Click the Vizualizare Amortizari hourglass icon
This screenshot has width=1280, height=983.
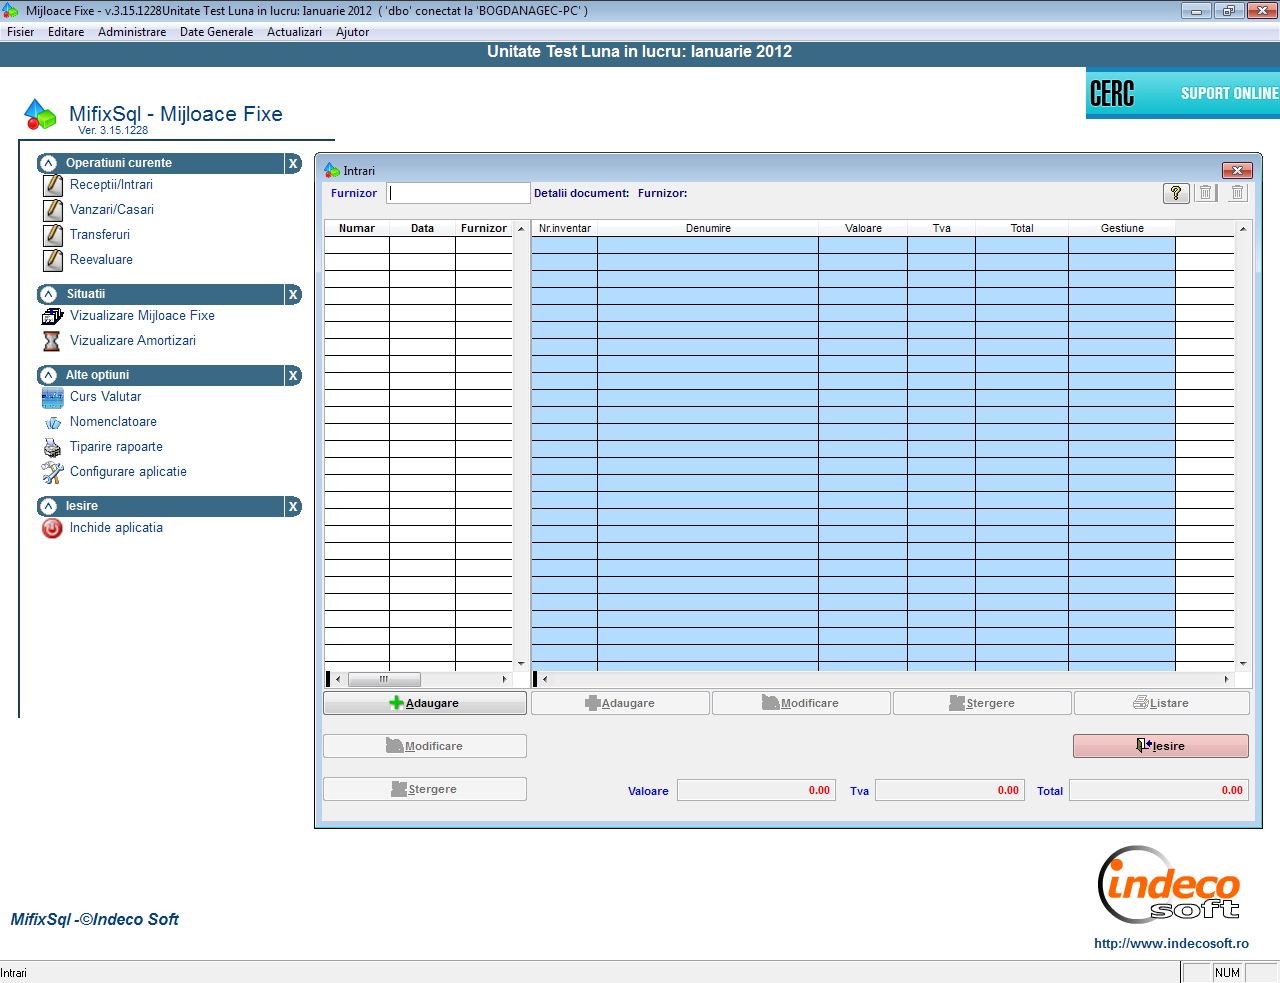(x=52, y=341)
